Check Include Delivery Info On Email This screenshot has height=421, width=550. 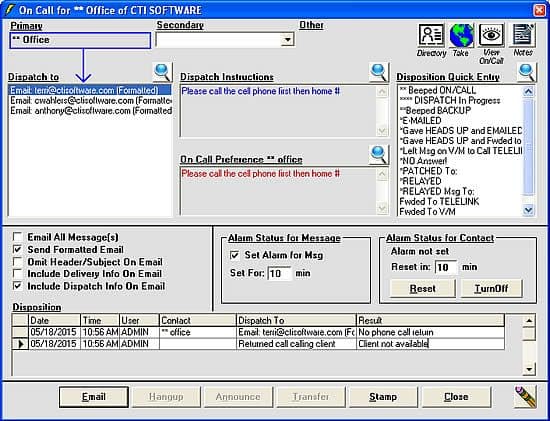tap(18, 274)
